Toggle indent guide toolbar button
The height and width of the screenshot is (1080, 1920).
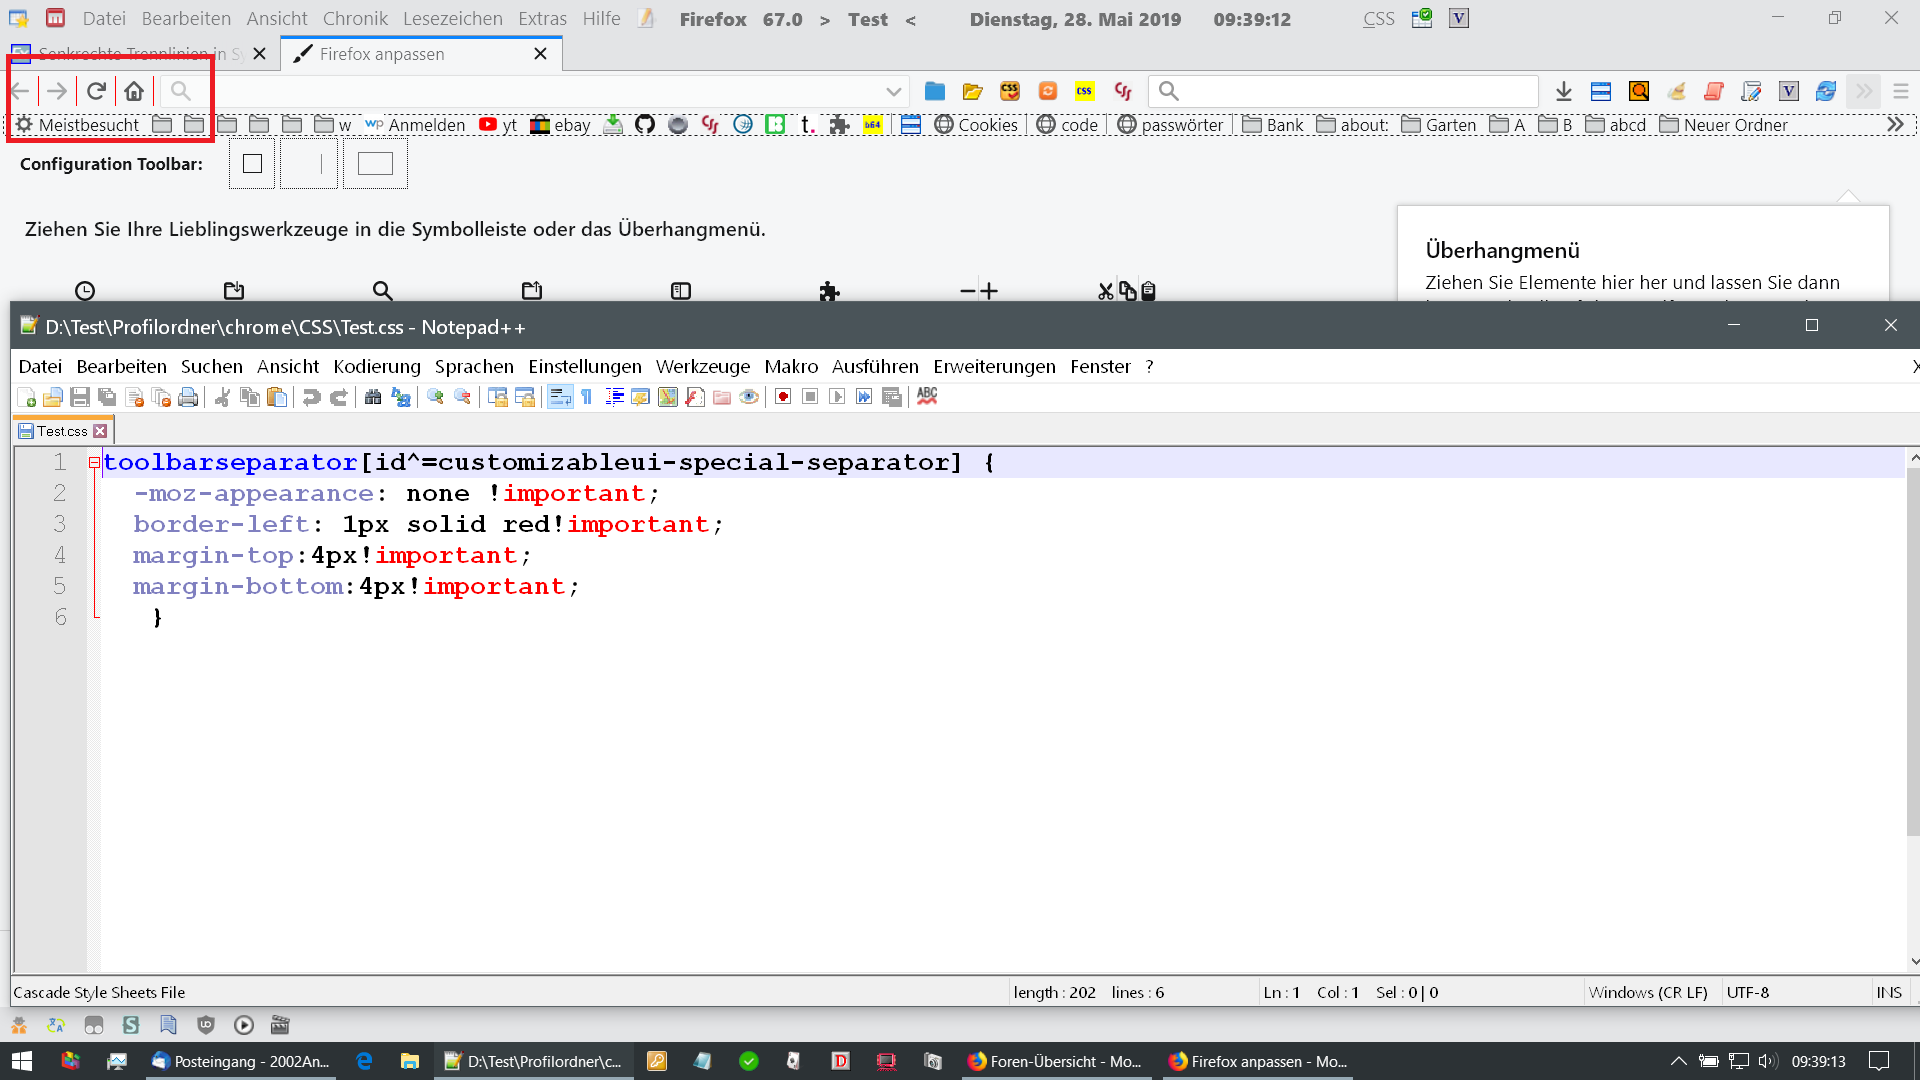point(614,397)
